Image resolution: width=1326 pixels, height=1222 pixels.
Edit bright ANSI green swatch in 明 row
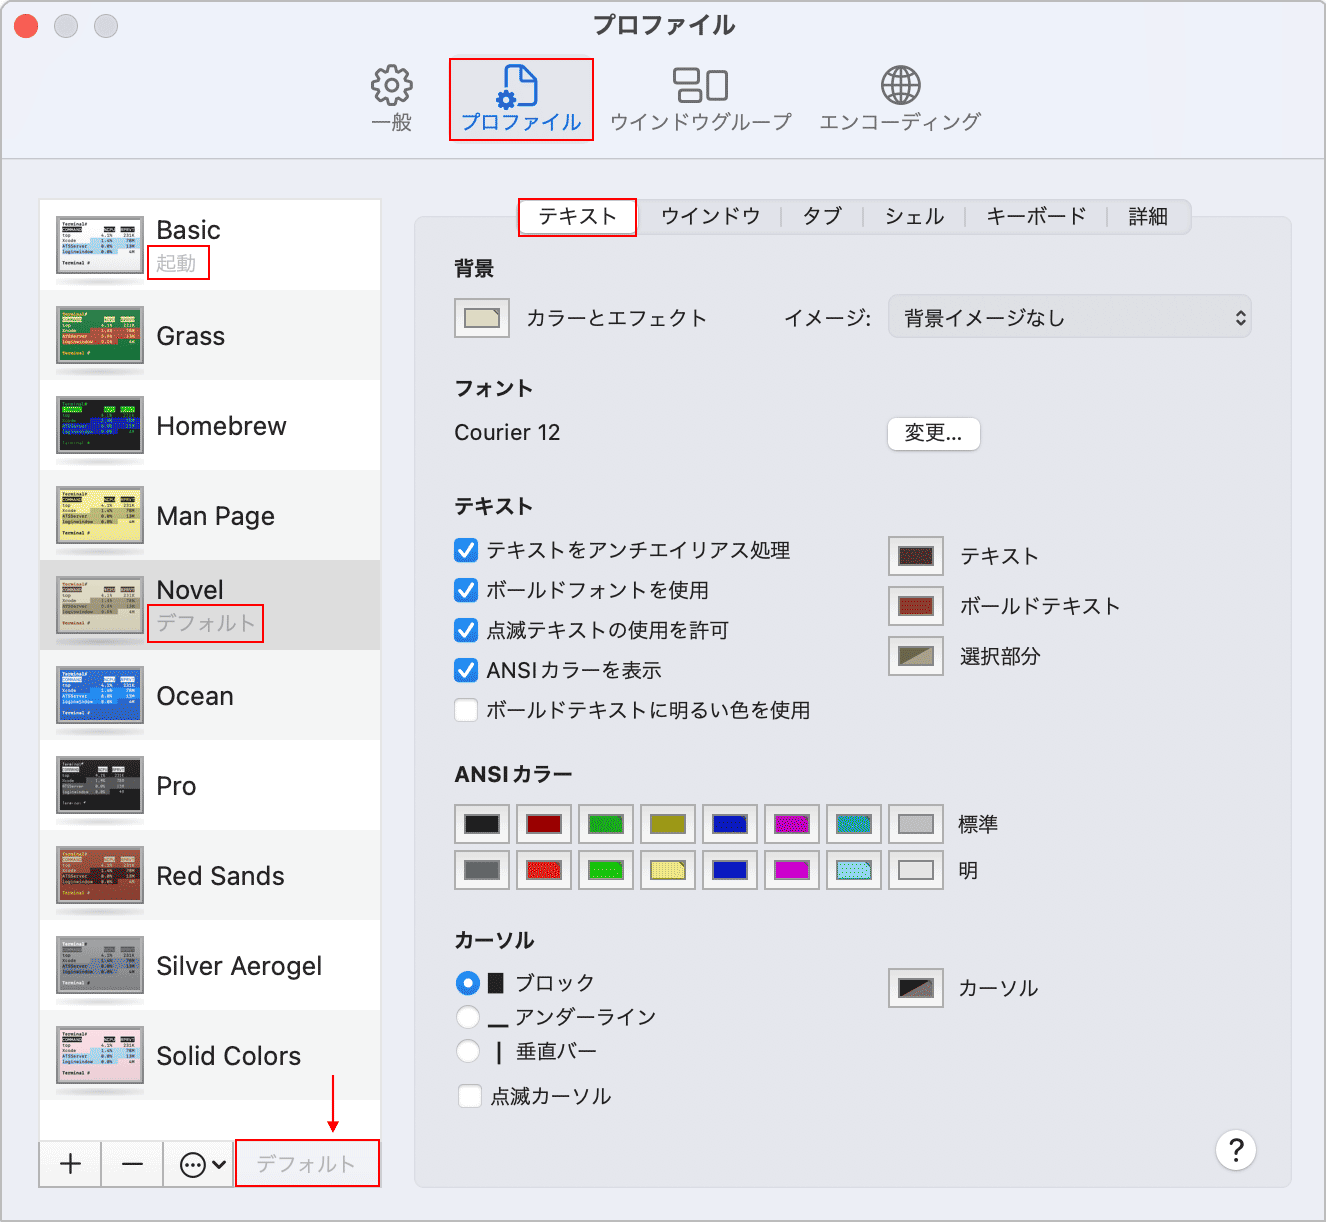coord(606,870)
